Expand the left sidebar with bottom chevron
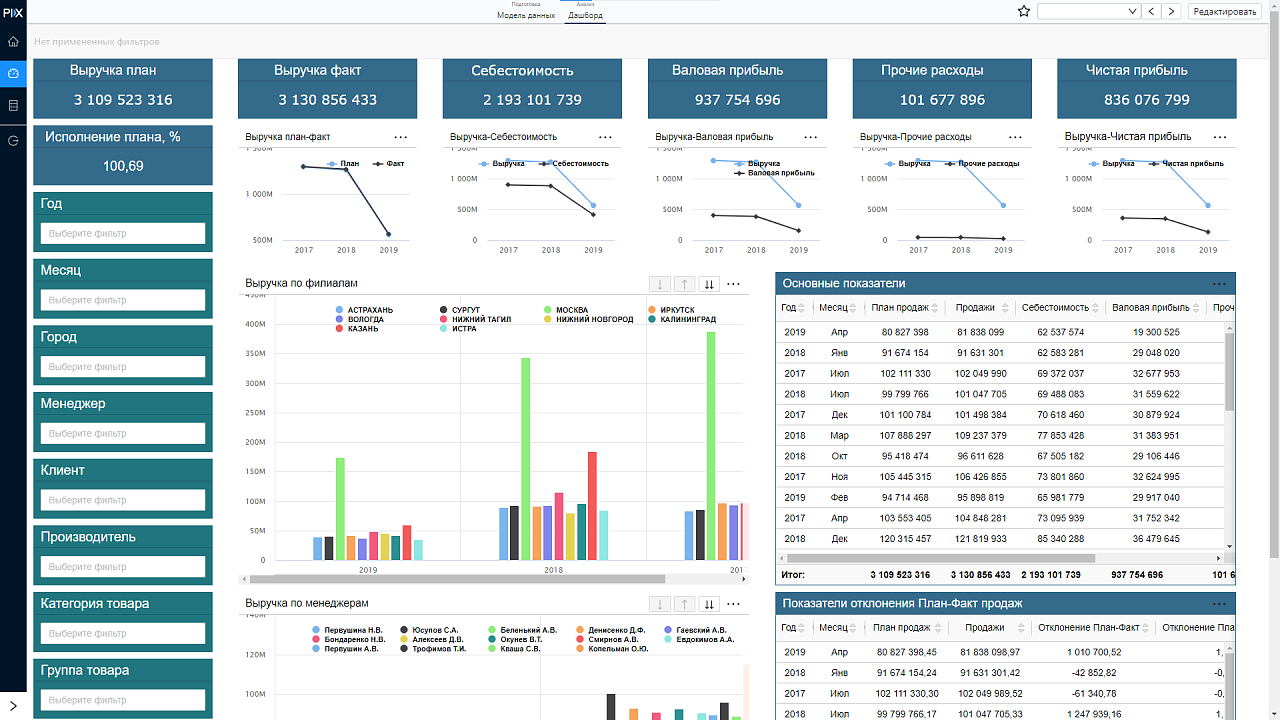 (x=13, y=706)
